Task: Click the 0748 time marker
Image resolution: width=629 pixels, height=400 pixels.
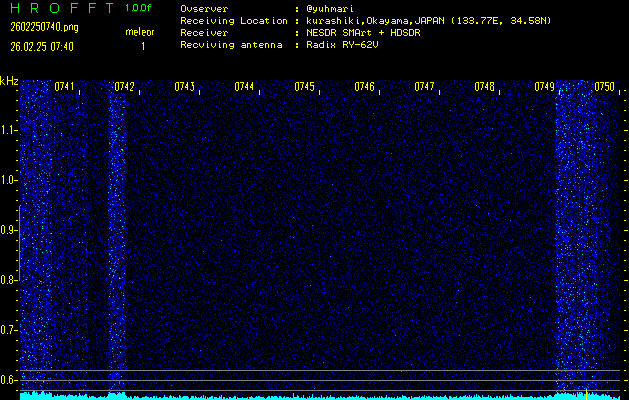Action: pos(484,87)
